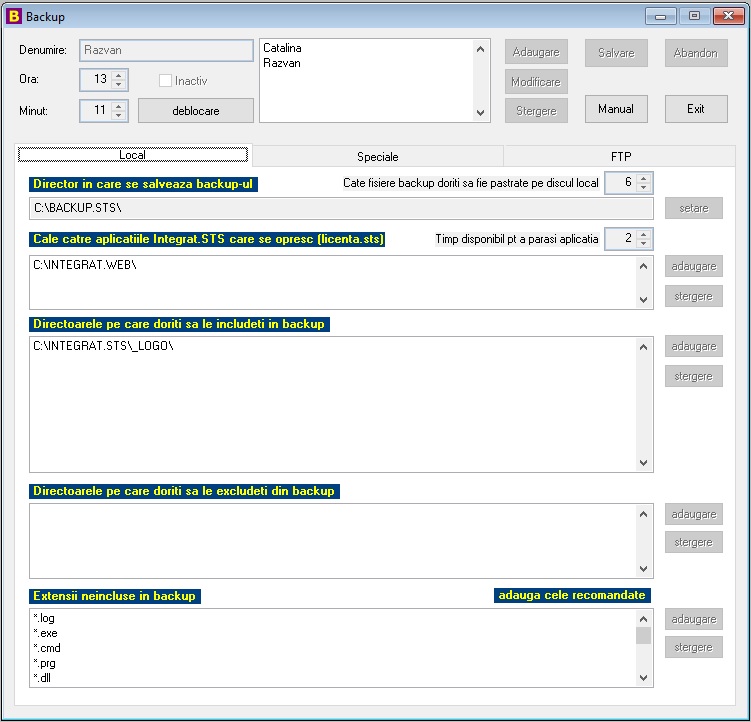Select Catalina in the backup list

coord(282,48)
